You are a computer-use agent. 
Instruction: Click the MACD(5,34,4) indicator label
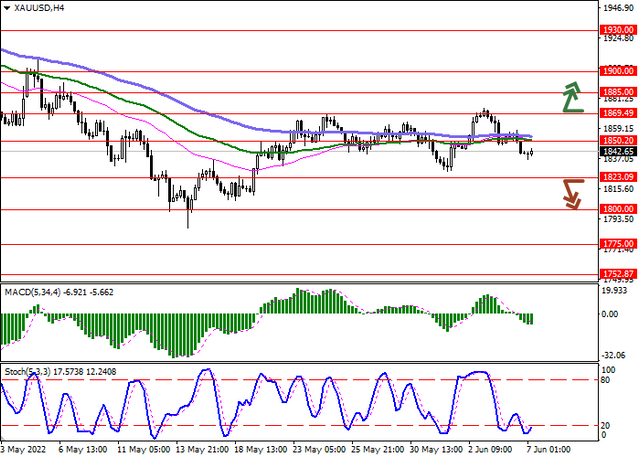tap(33, 292)
